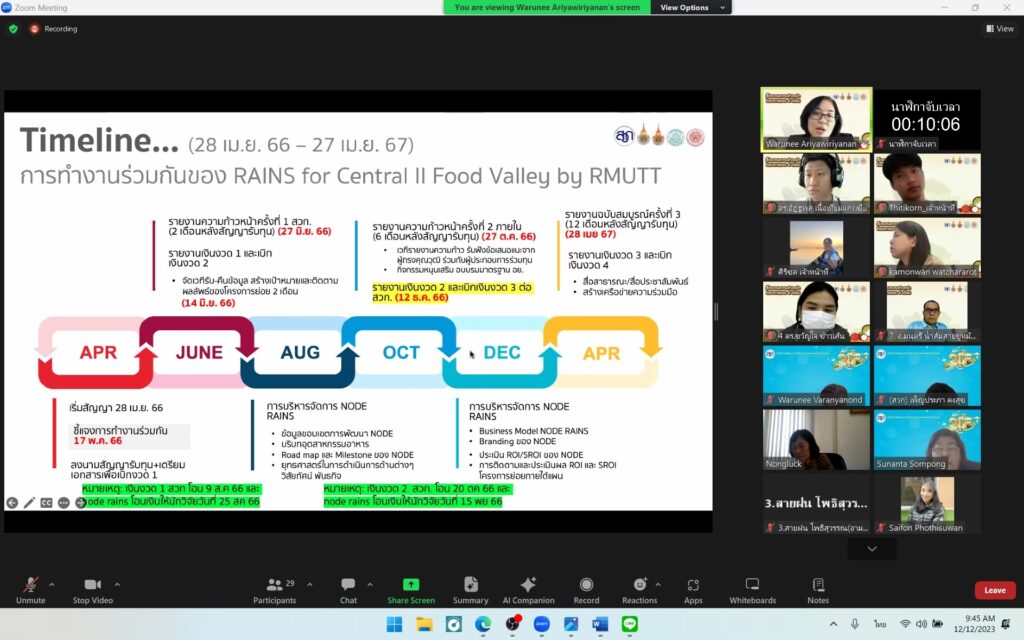This screenshot has height=640, width=1024.
Task: Open Zoom Apps
Action: 693,588
